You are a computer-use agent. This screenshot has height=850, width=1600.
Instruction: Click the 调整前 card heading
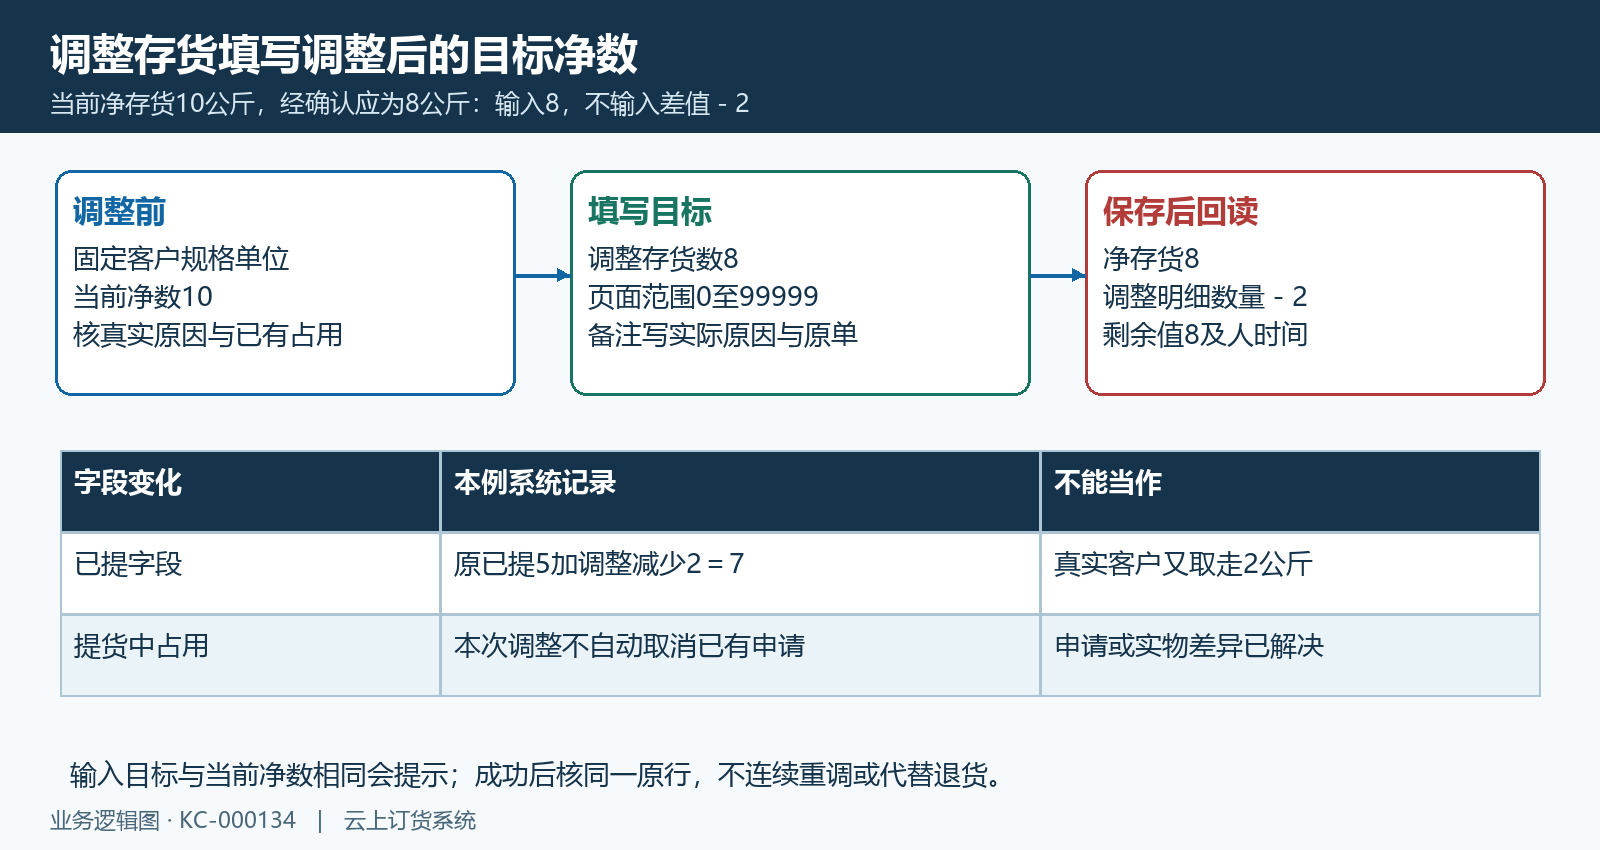(x=119, y=211)
